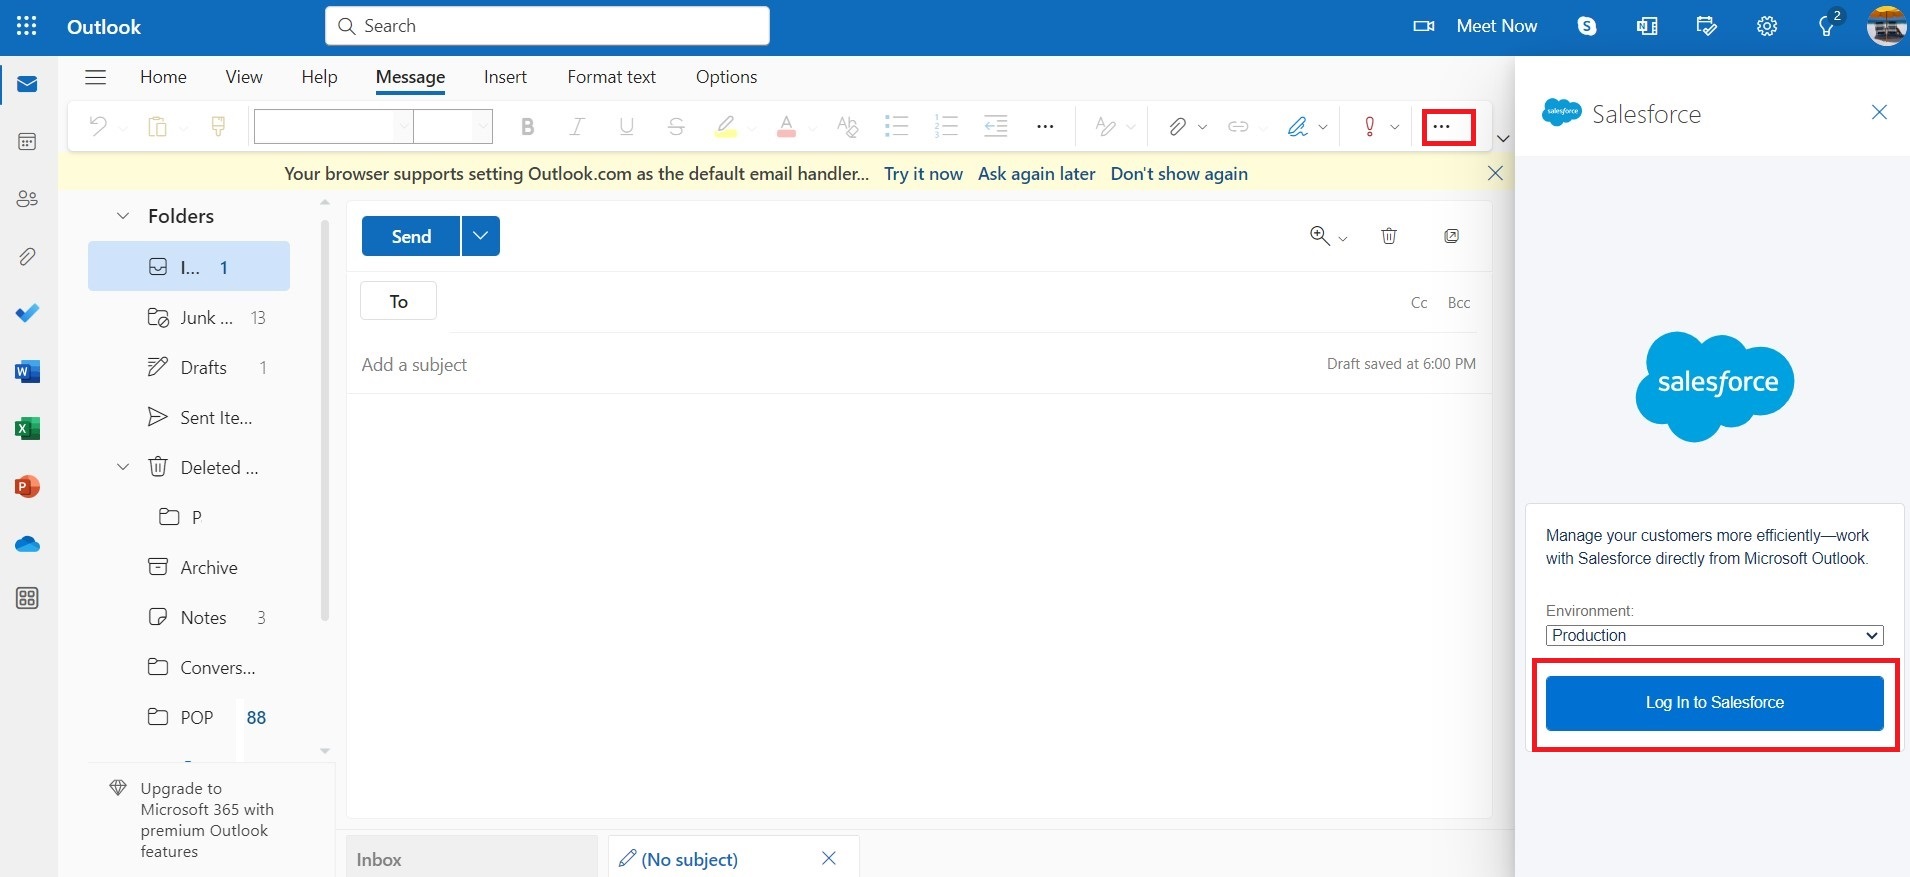Toggle Strikethrough formatting

click(x=676, y=126)
